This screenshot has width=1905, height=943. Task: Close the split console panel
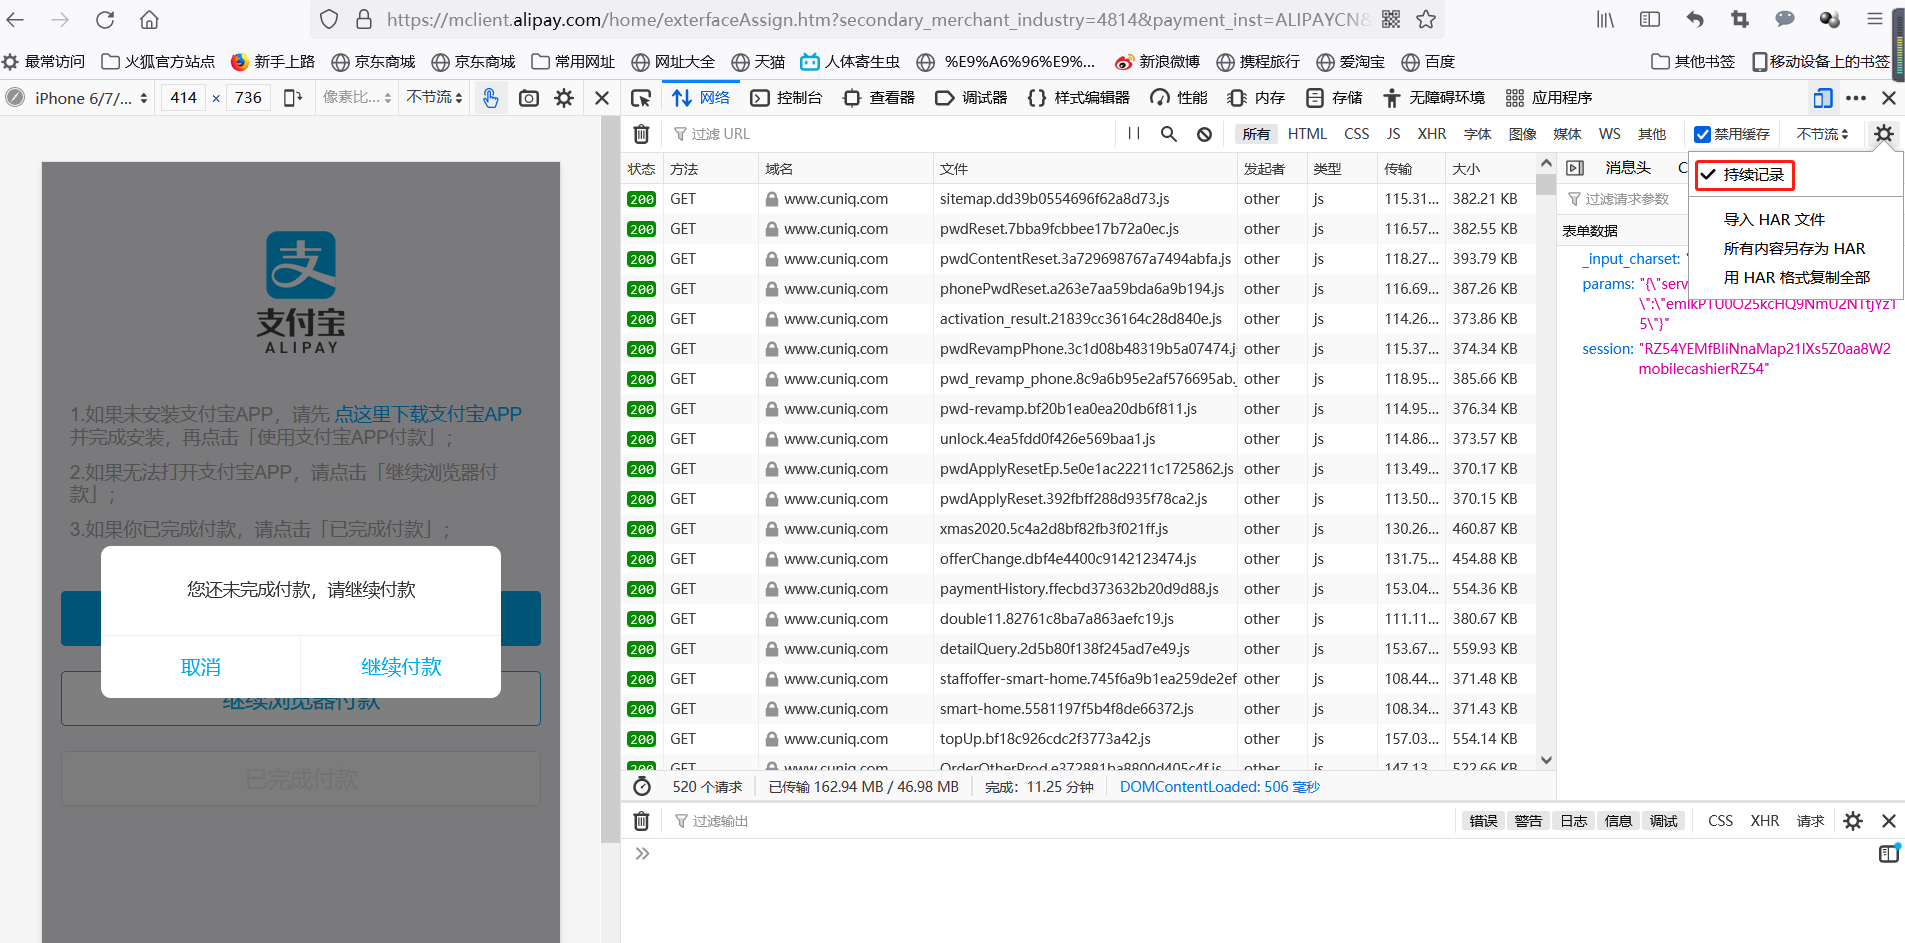click(1889, 821)
